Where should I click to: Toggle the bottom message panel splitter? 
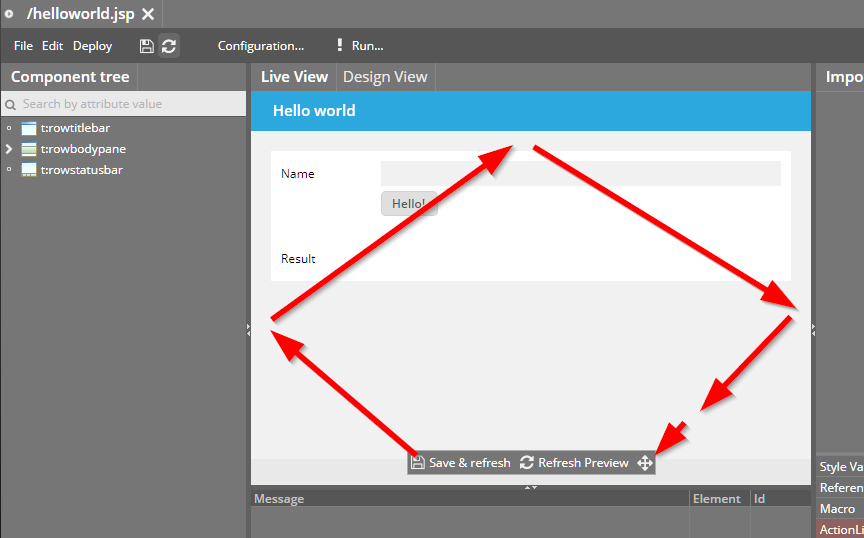point(531,487)
